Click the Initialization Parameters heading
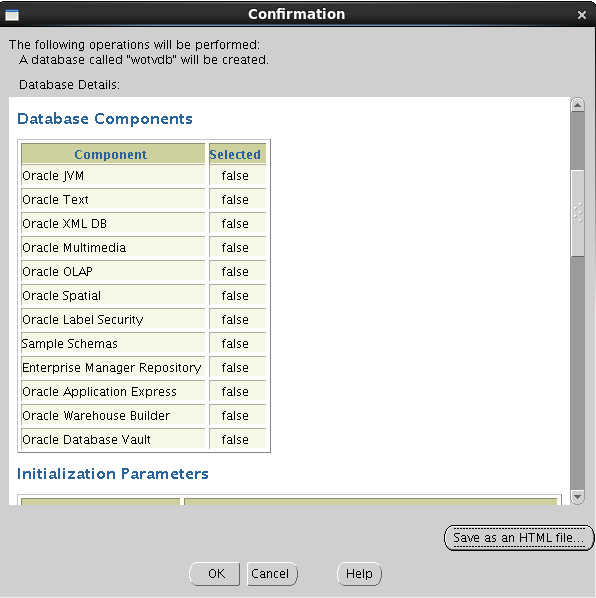The width and height of the screenshot is (596, 598). point(113,474)
